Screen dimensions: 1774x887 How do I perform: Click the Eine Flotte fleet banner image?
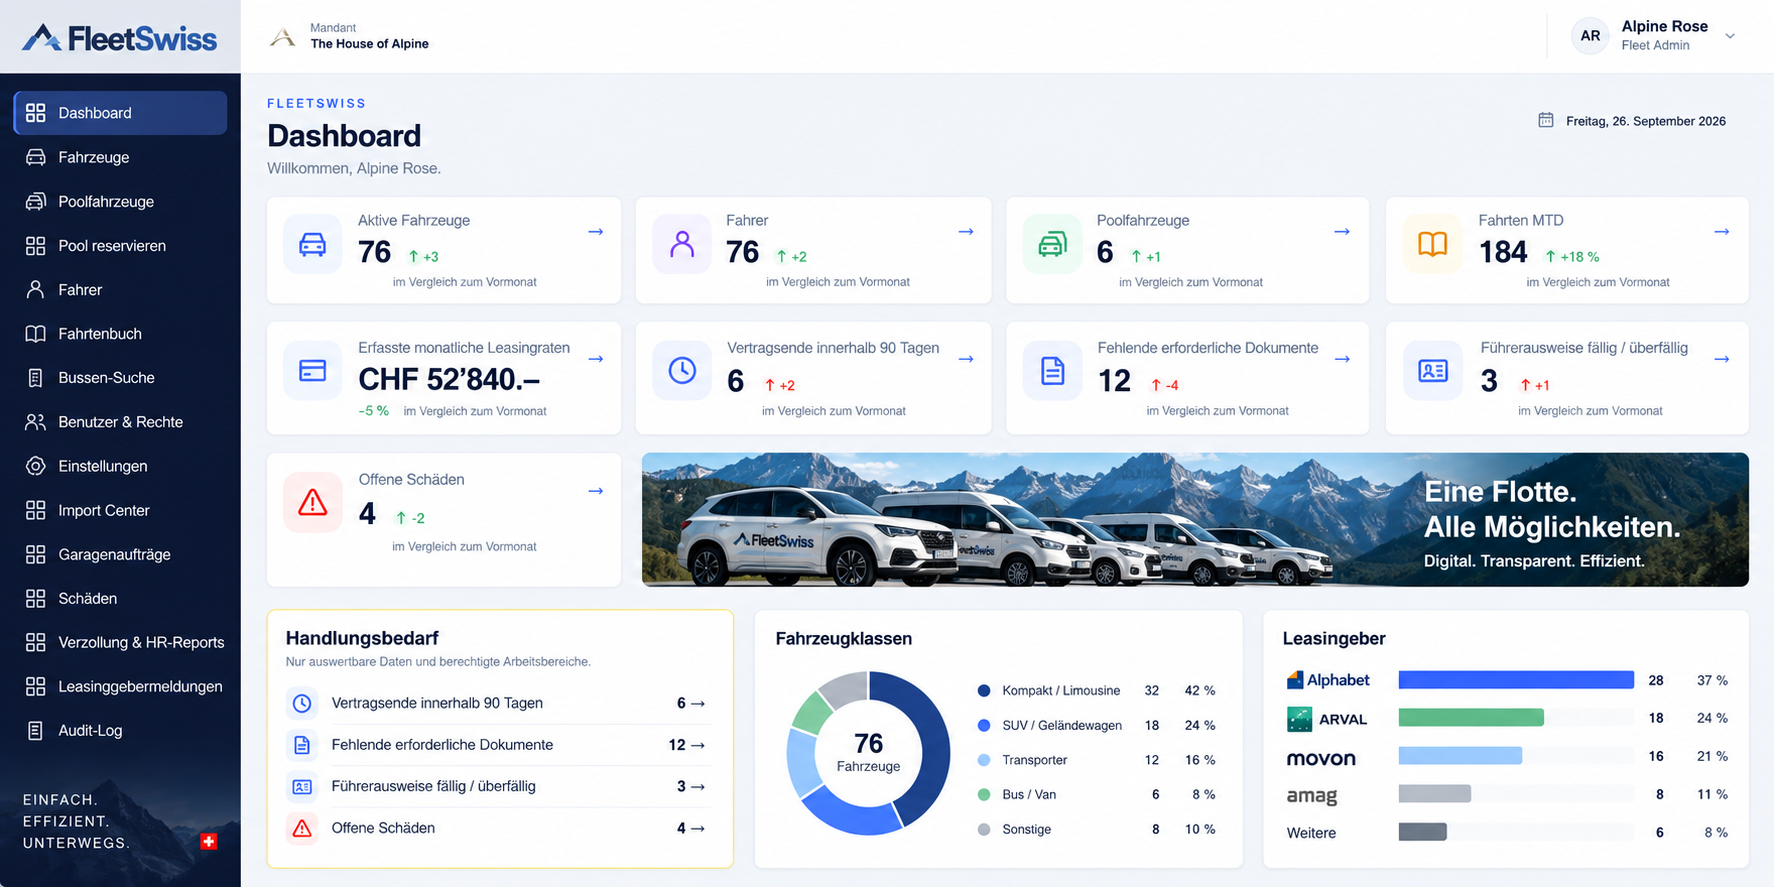[x=1195, y=520]
